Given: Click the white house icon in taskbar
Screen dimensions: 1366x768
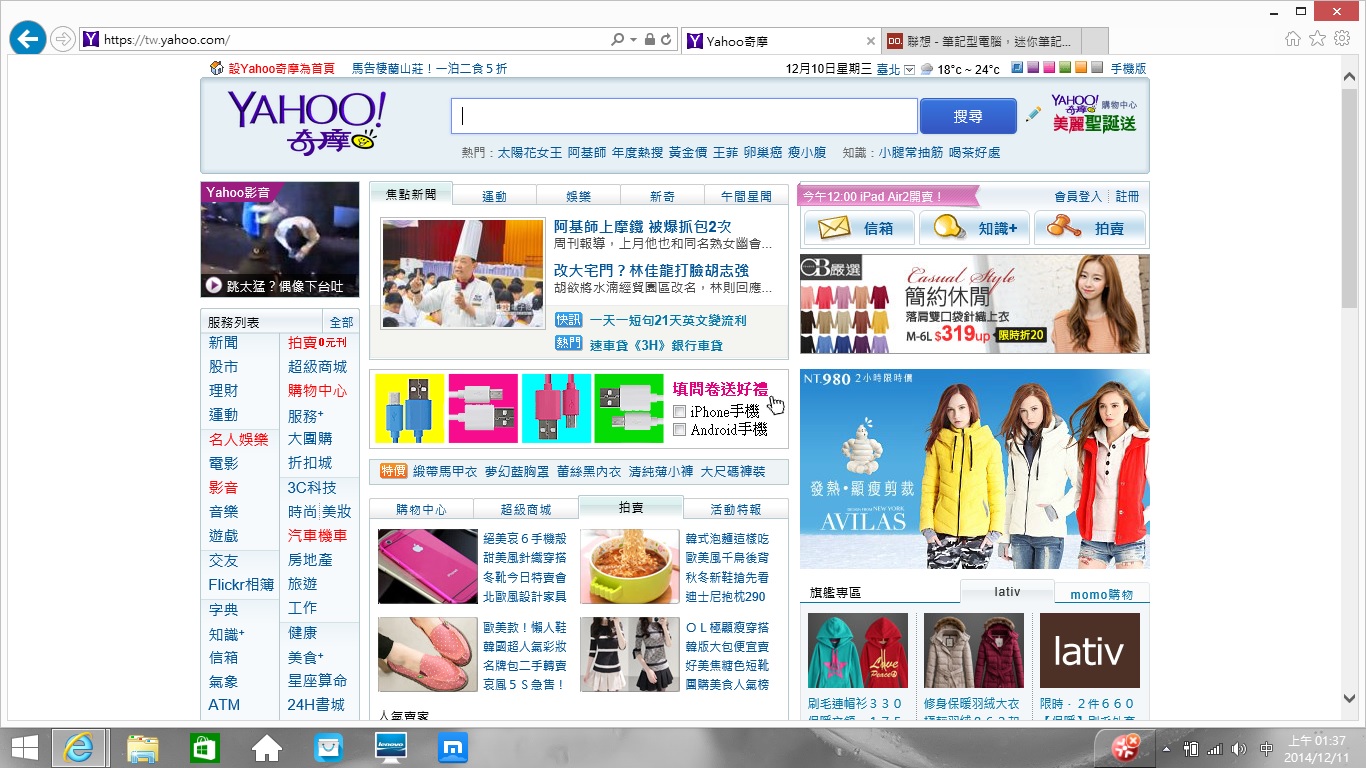Looking at the screenshot, I should tap(267, 747).
